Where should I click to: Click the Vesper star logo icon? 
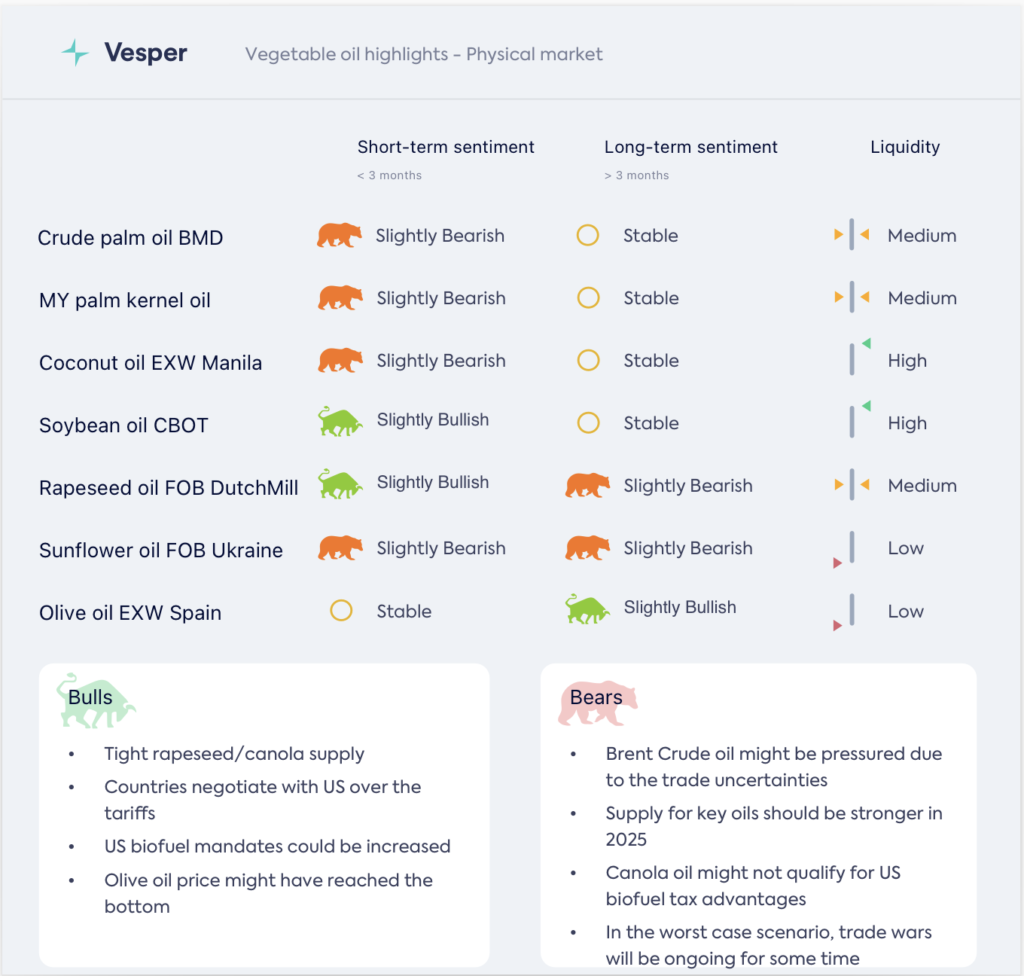(x=75, y=53)
